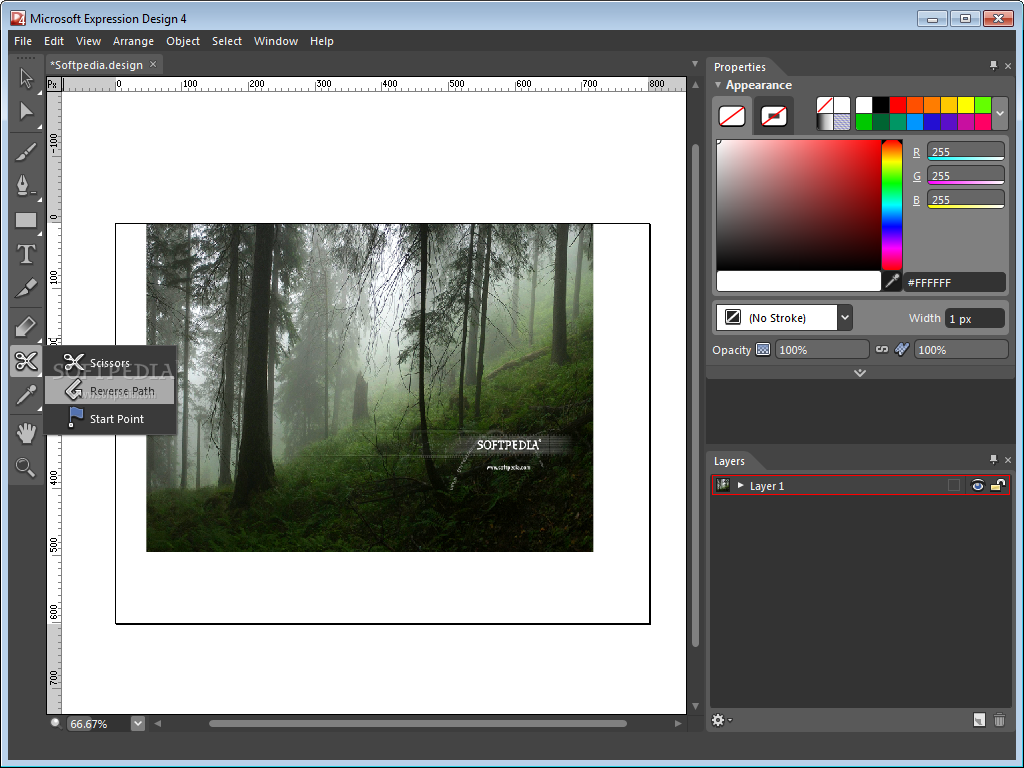Select the Color Dropper tool in the toolbox
The image size is (1024, 768).
coord(26,395)
